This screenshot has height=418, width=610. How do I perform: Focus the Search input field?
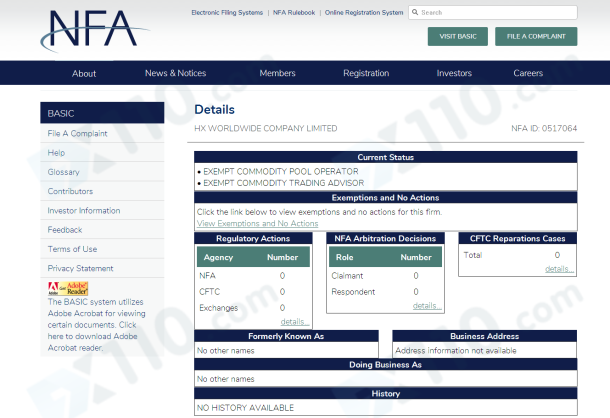point(493,12)
